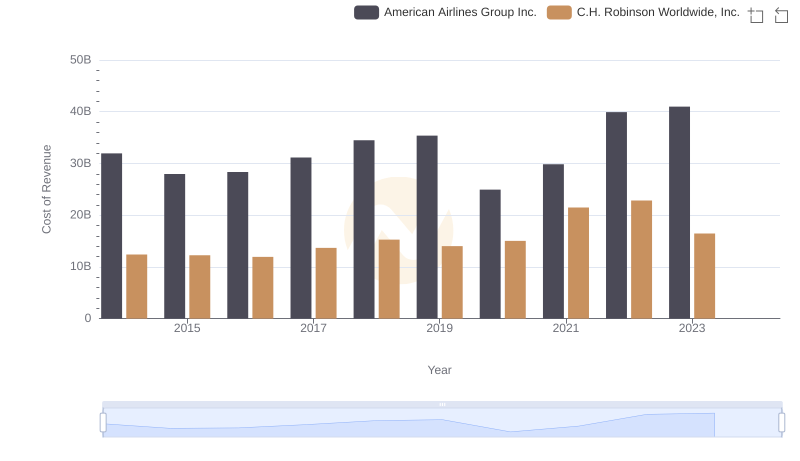Click the 2017 C.H. Robinson orange bar

click(326, 283)
